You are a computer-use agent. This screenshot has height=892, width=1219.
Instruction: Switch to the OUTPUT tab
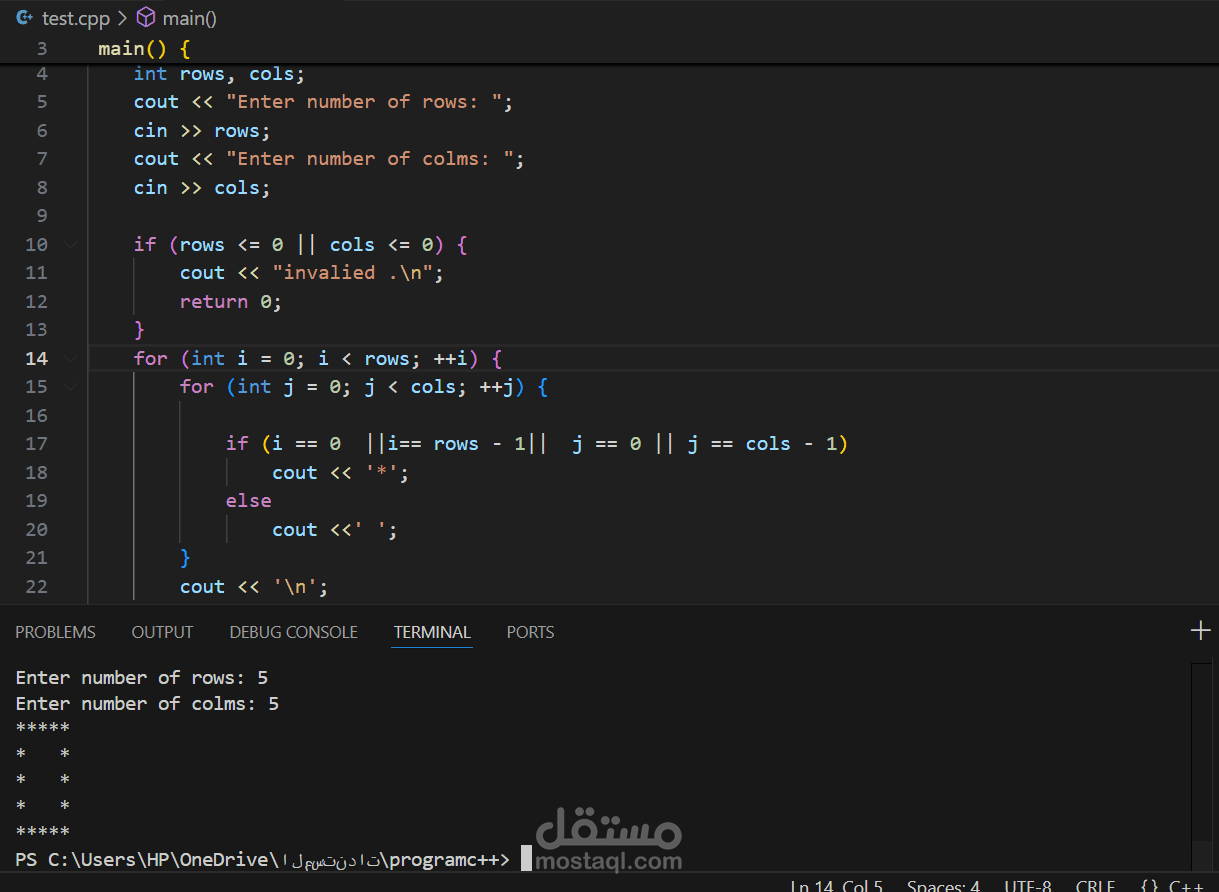[162, 632]
